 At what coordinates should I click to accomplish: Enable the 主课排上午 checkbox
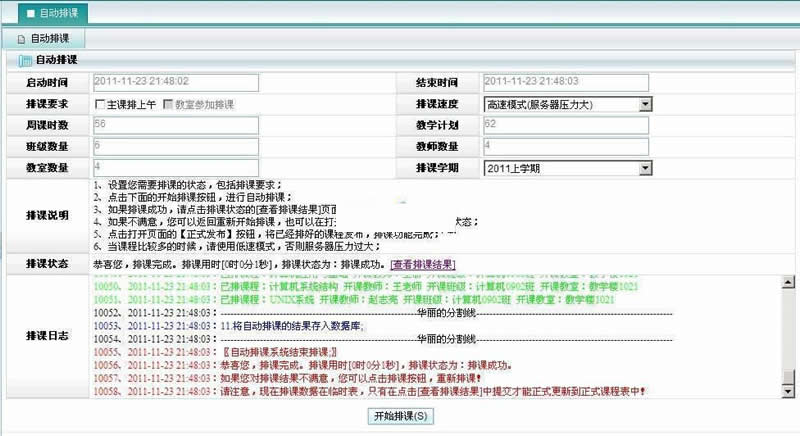click(100, 104)
